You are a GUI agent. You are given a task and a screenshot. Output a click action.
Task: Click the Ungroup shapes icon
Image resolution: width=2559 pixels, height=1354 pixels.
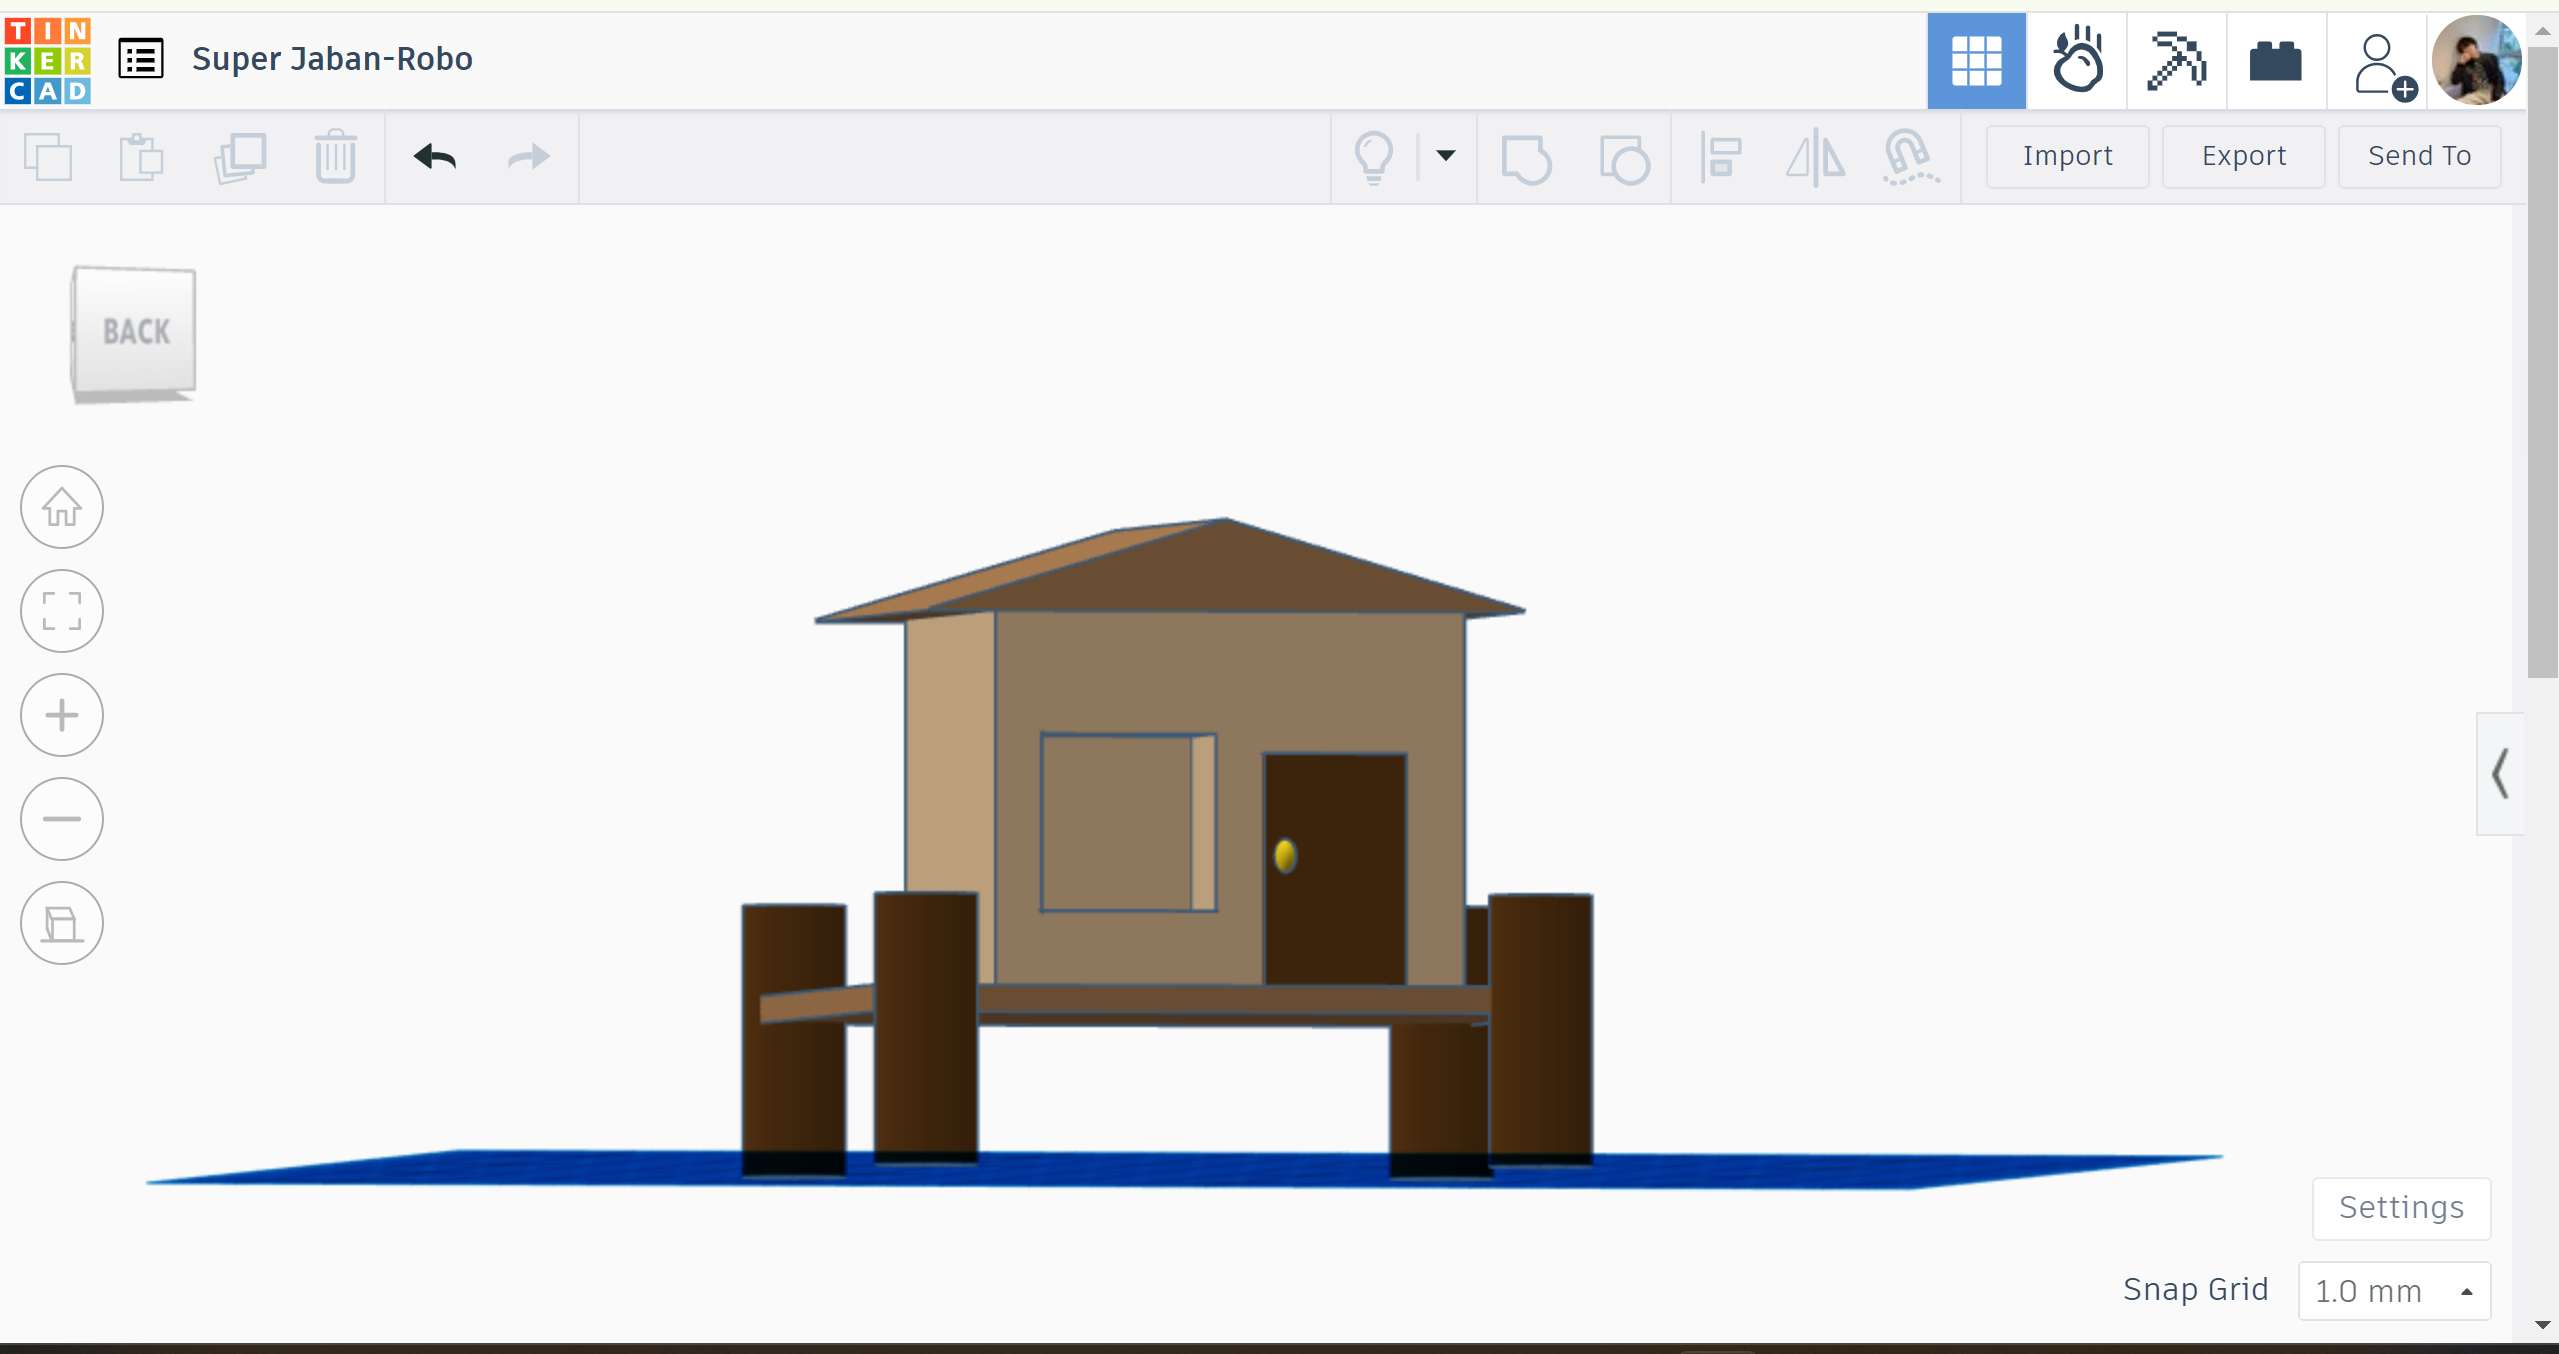point(1624,158)
